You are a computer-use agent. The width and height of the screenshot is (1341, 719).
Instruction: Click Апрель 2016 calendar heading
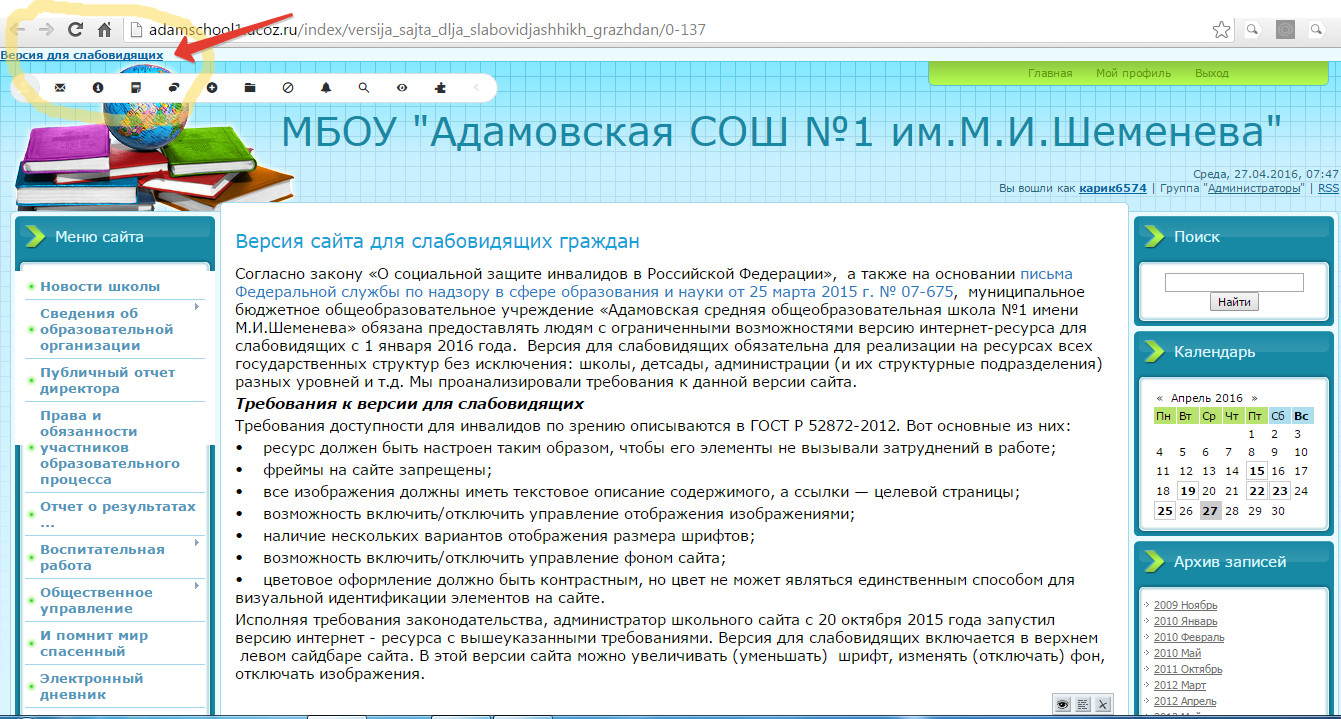[1207, 398]
